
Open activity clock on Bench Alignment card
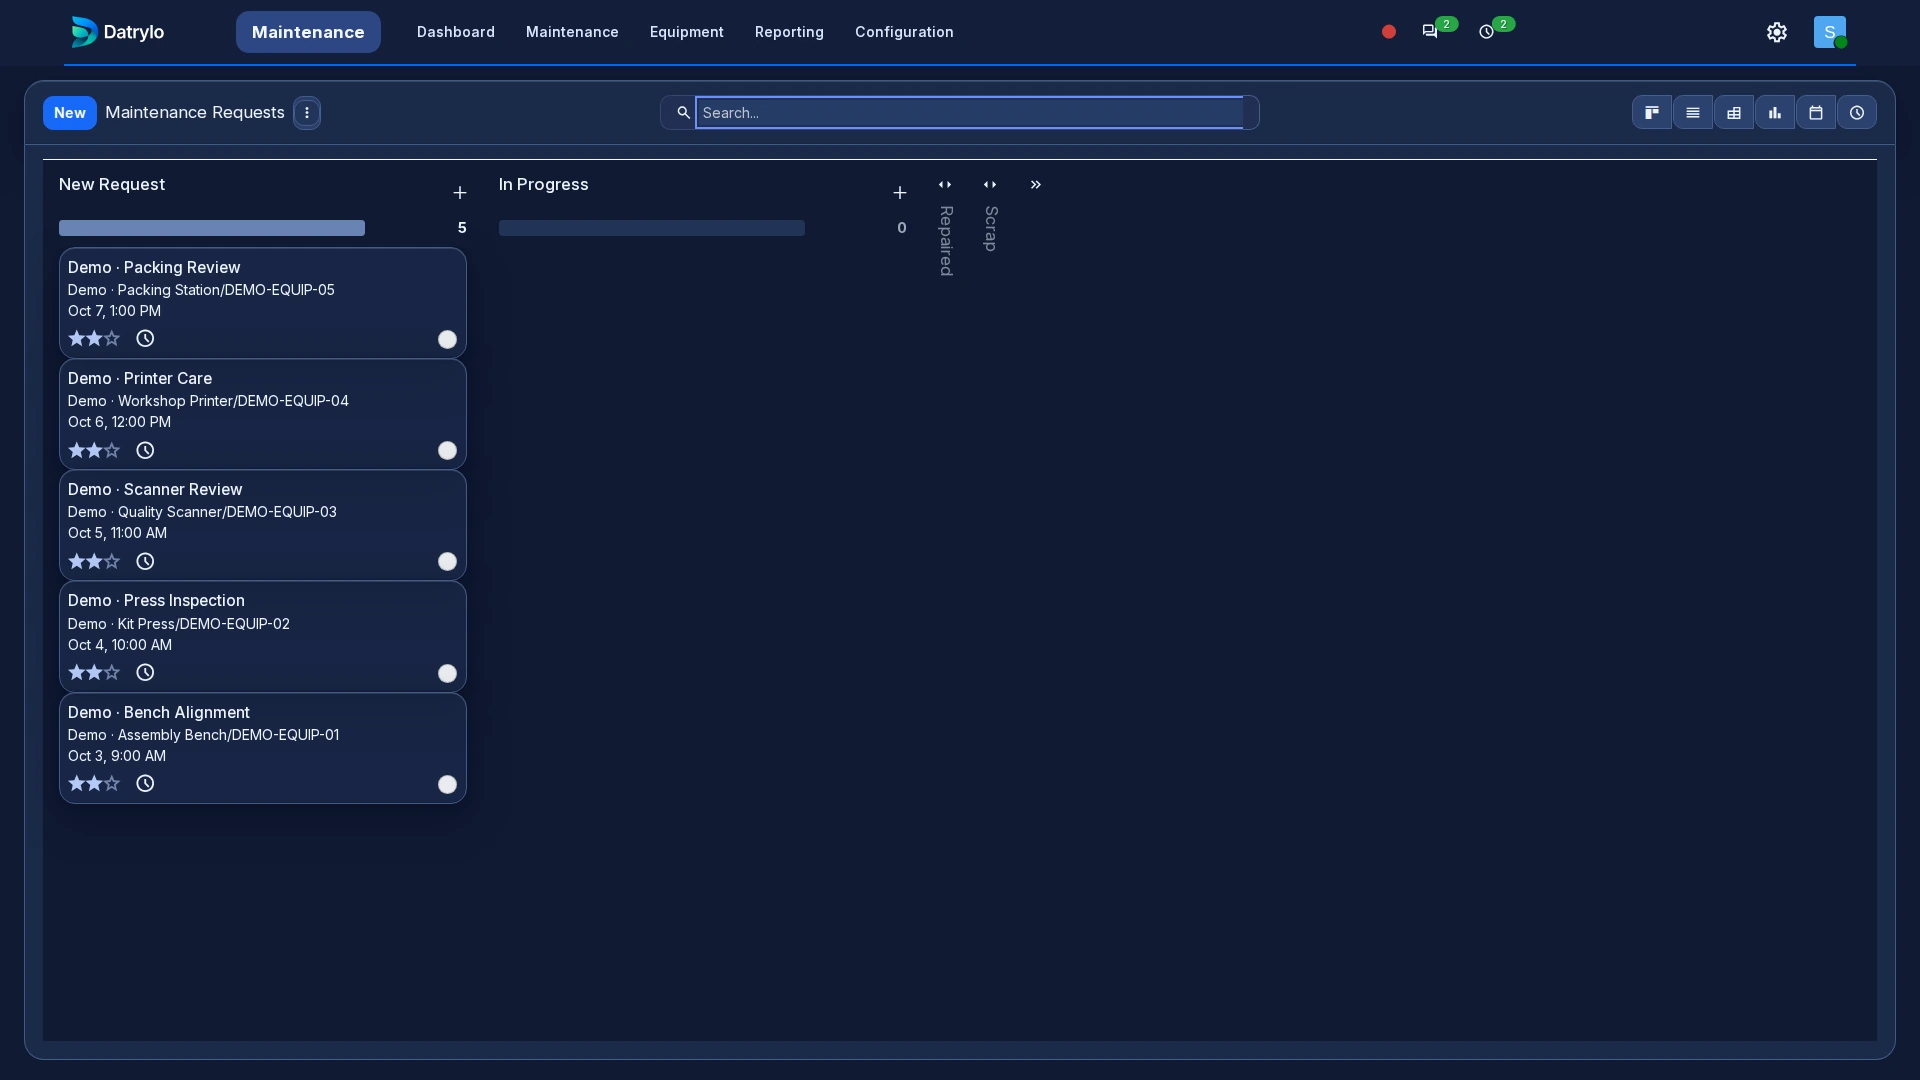coord(145,784)
